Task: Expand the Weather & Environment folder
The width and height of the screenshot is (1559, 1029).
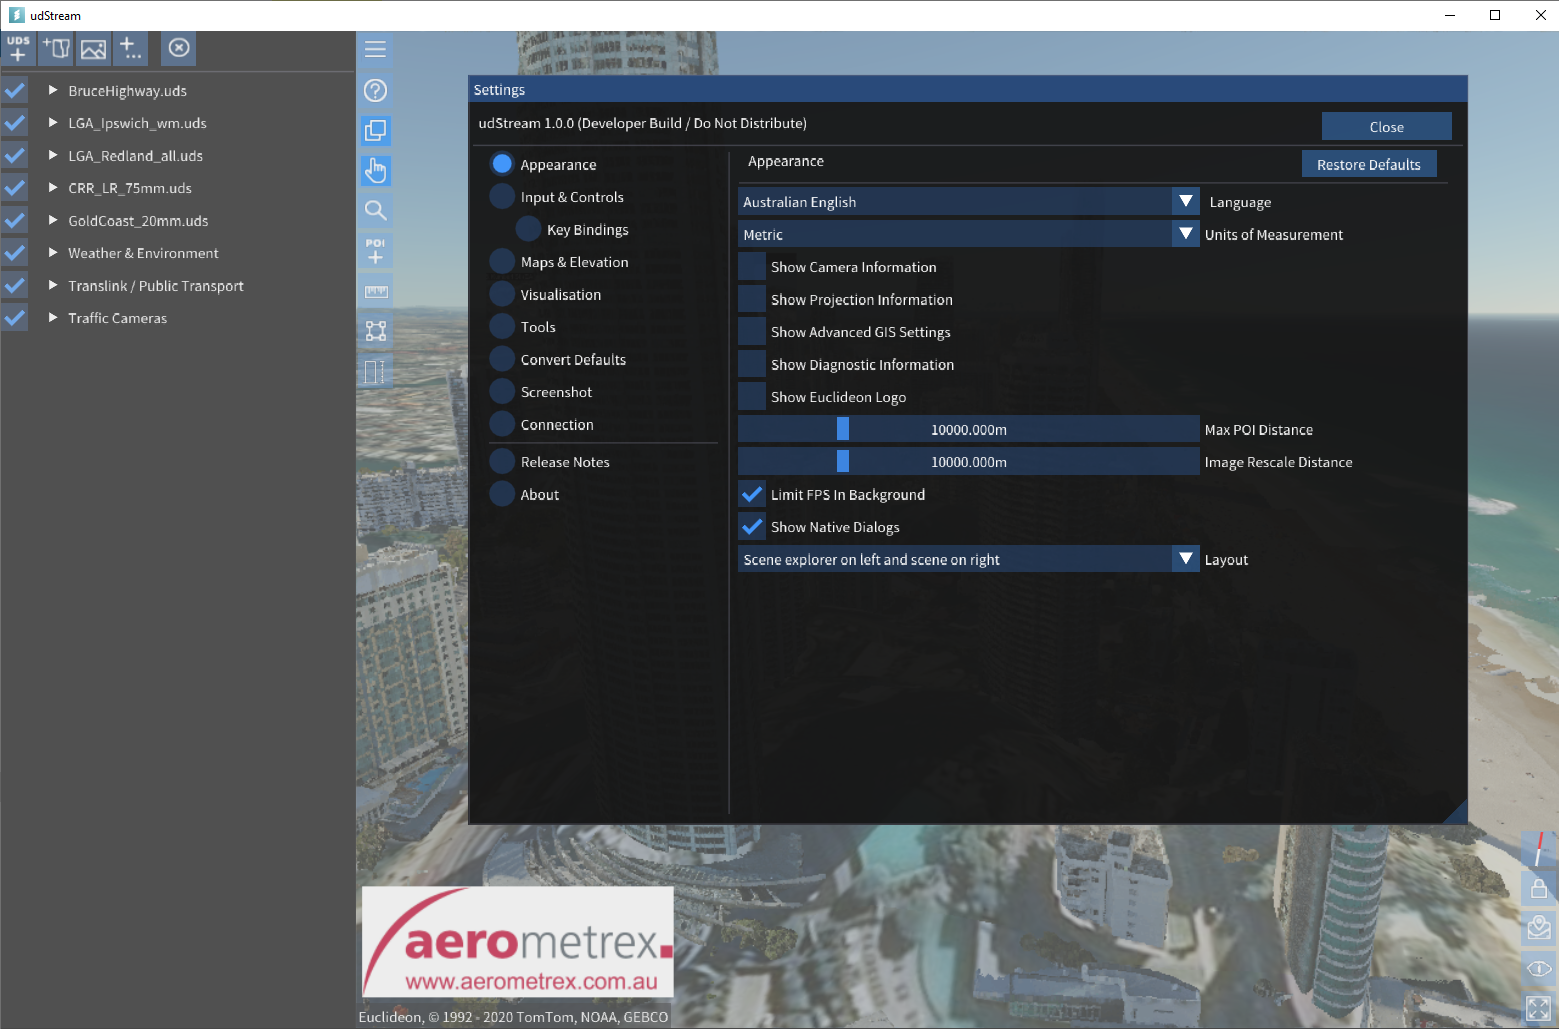Action: pyautogui.click(x=53, y=252)
